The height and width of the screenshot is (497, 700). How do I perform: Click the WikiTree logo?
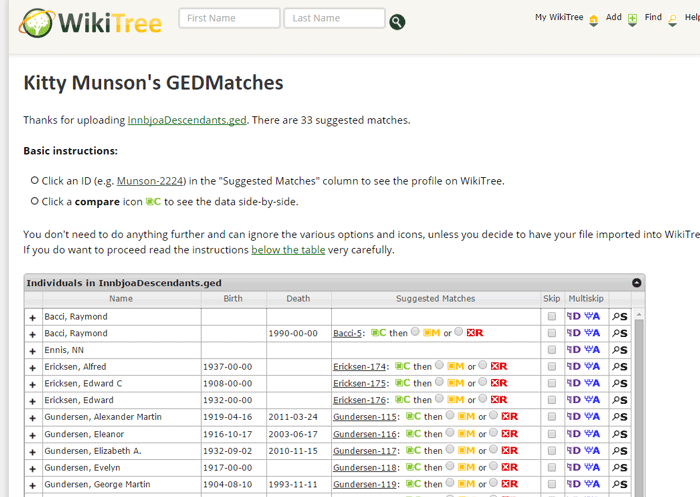tap(90, 22)
